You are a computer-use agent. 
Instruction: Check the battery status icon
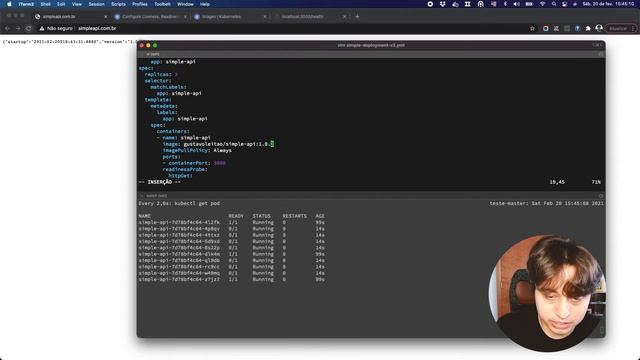pos(529,4)
